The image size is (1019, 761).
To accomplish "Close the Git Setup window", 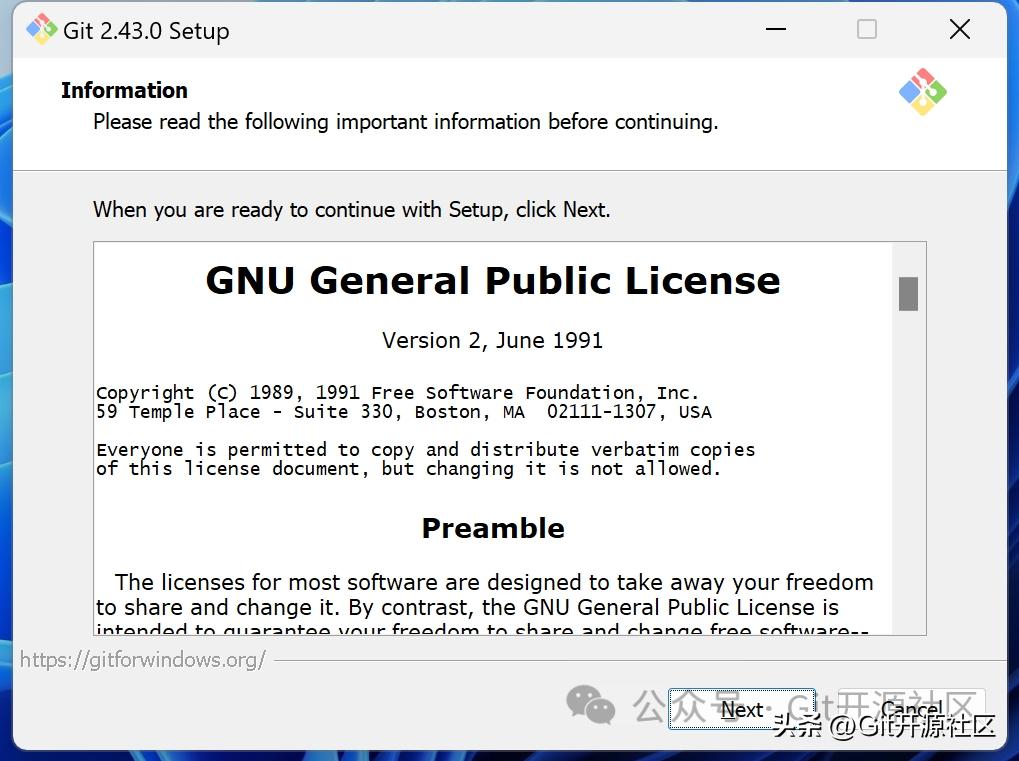I will [959, 30].
